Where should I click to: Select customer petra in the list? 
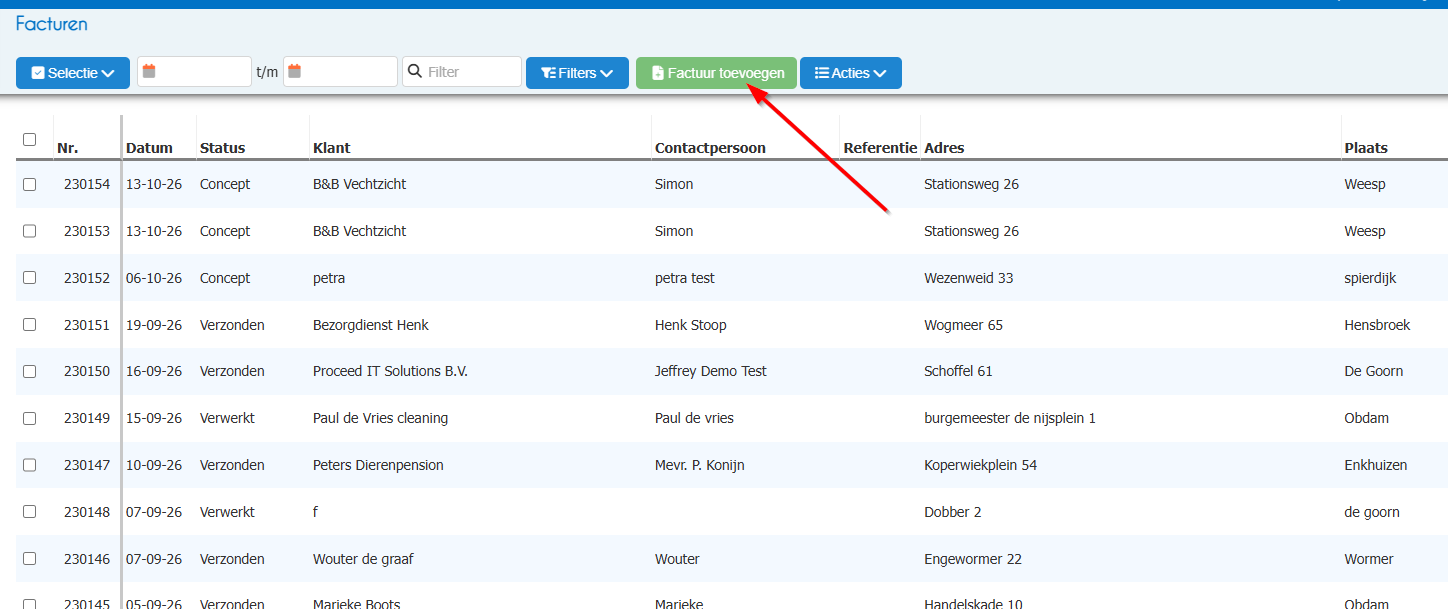click(329, 278)
